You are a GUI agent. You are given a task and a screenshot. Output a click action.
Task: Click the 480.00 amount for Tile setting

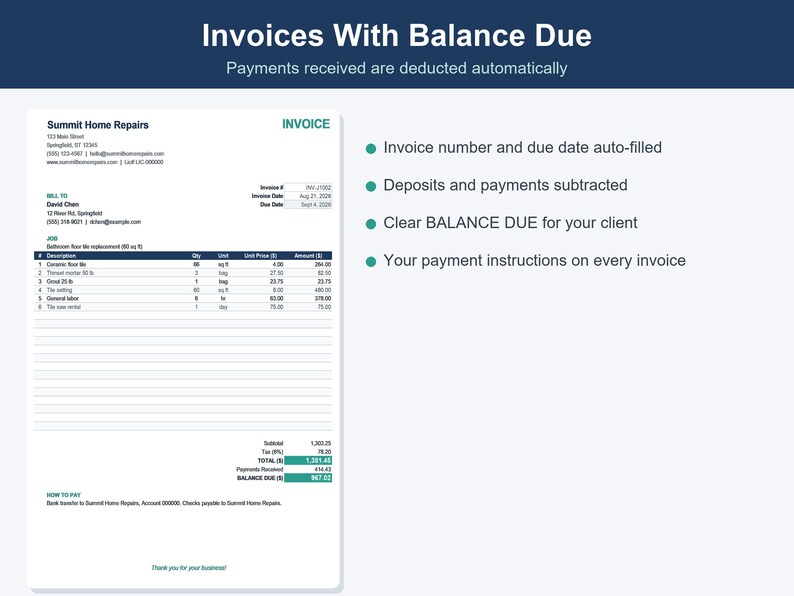(x=323, y=290)
